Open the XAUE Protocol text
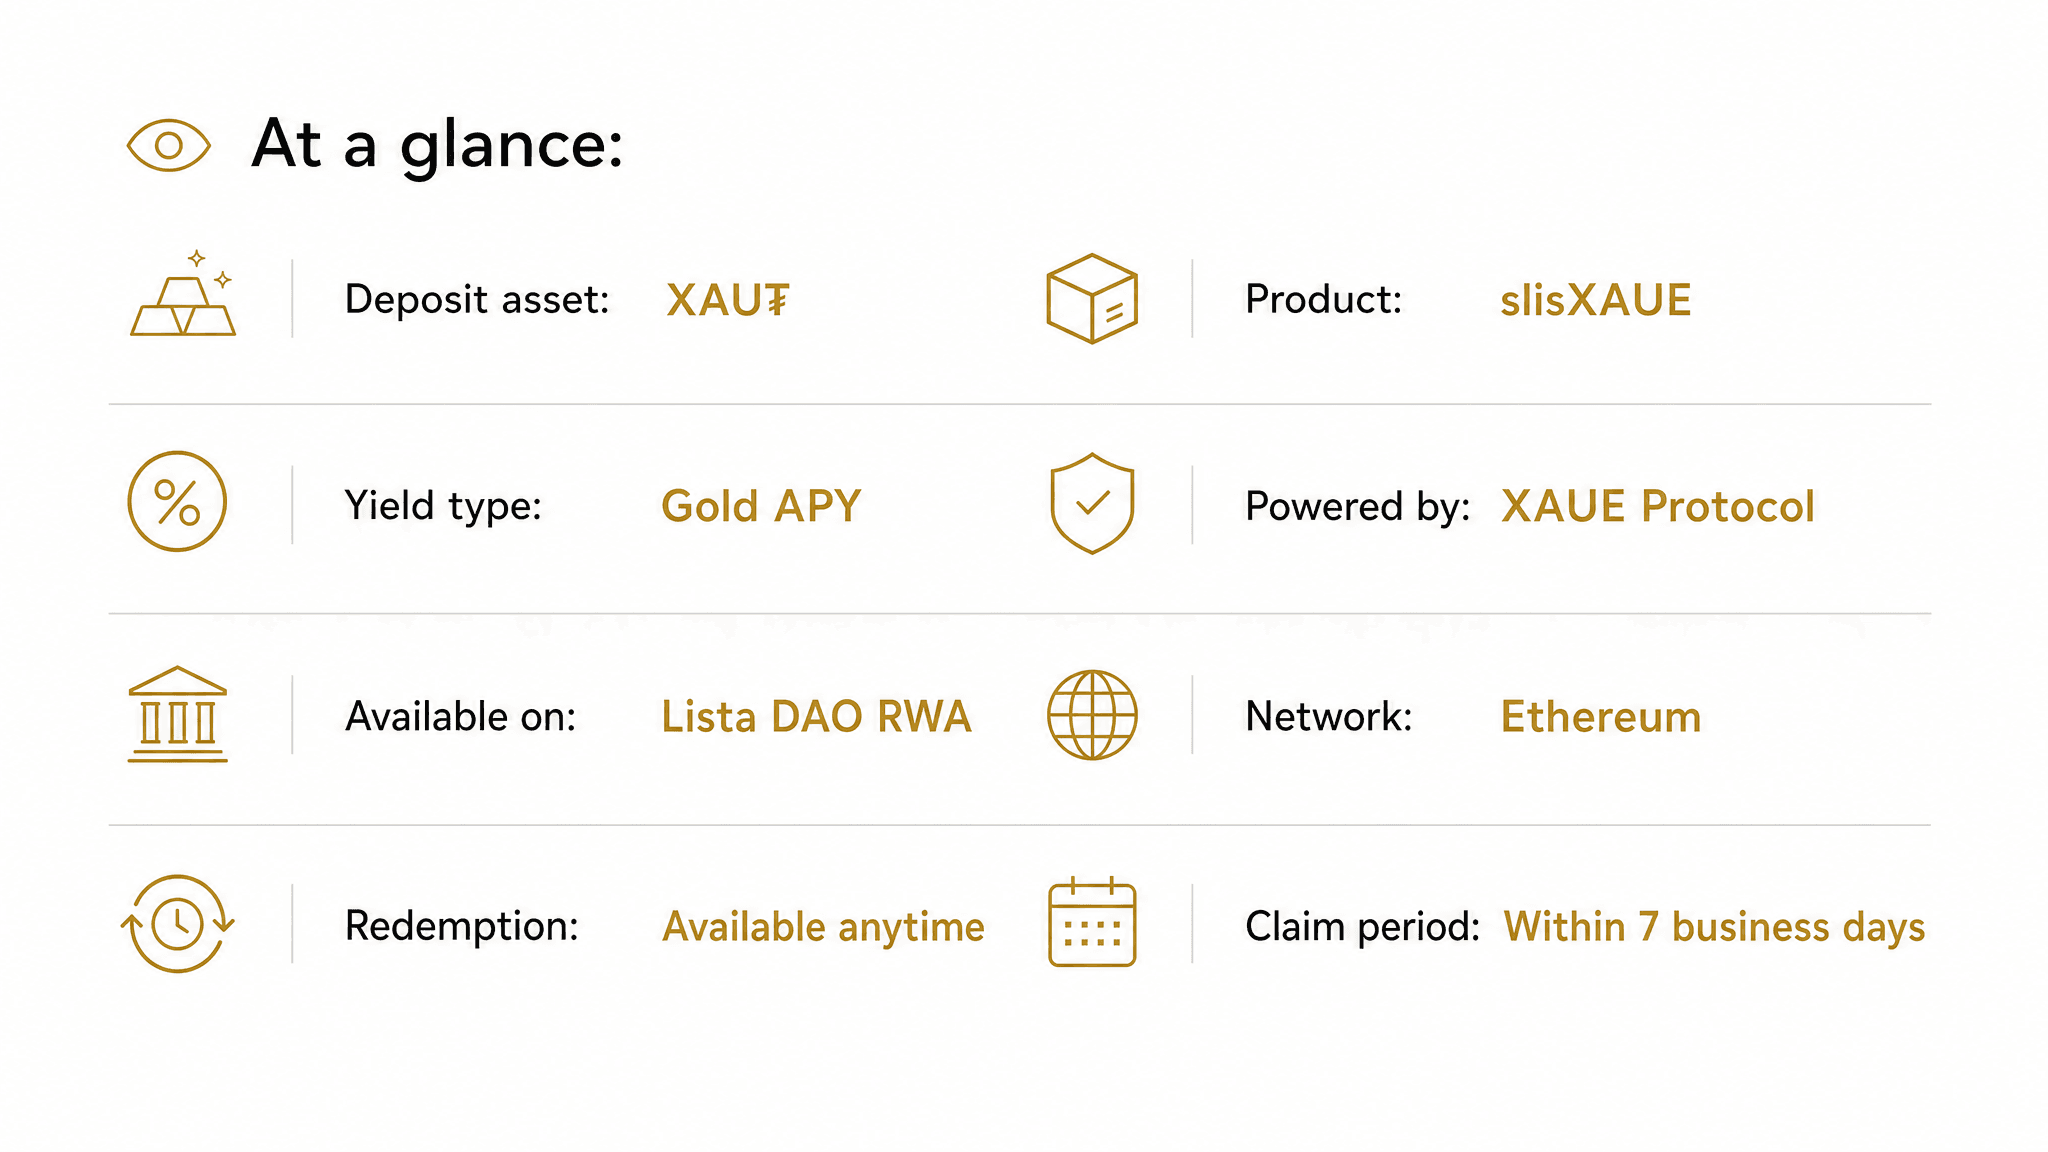2048x1152 pixels. point(1658,506)
